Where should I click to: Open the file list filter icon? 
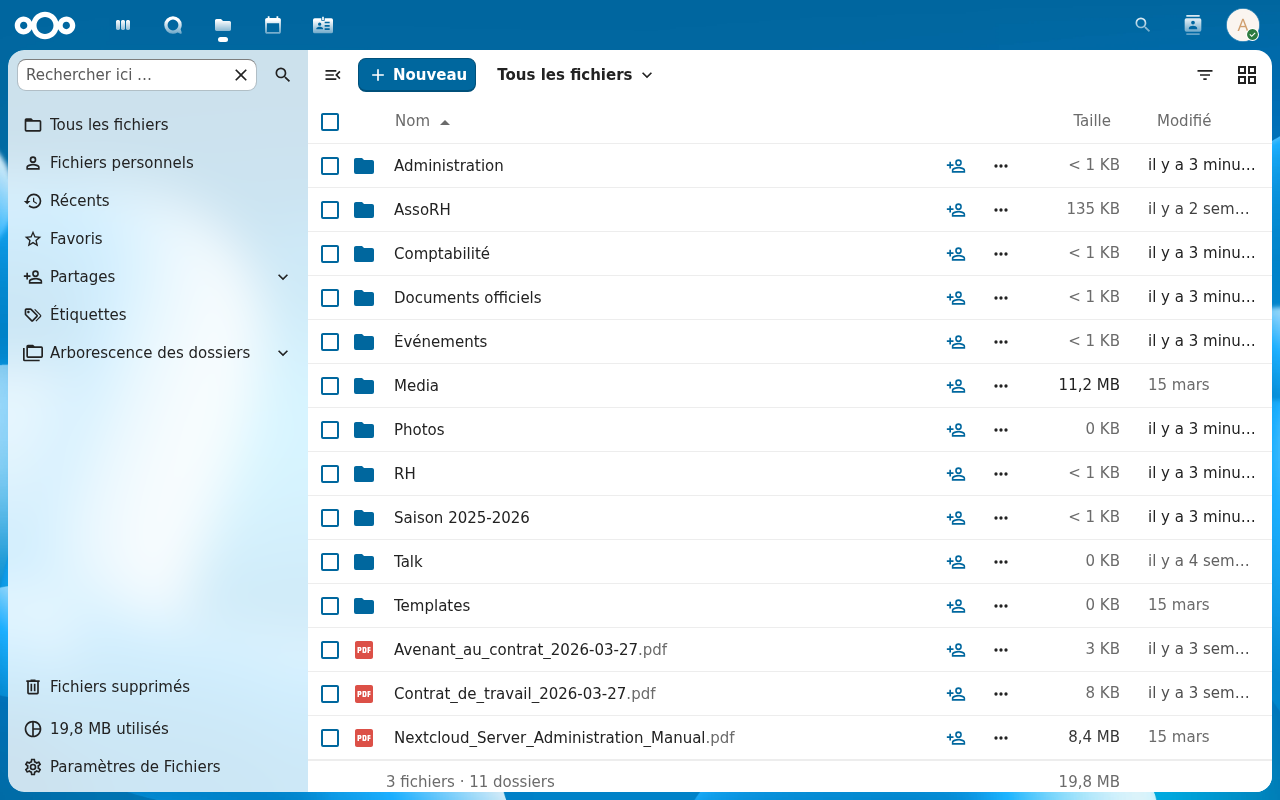coord(1205,75)
